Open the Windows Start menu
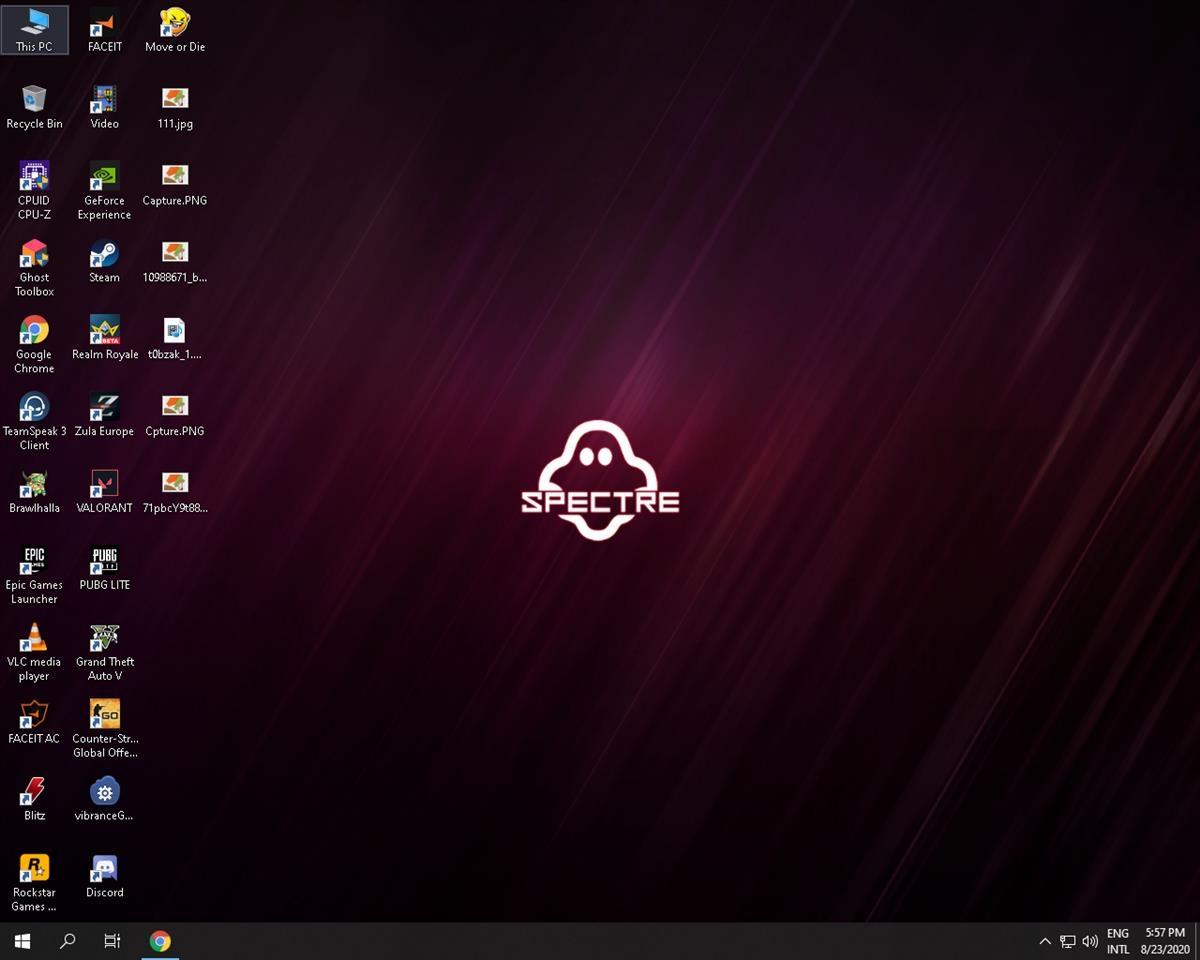This screenshot has width=1200, height=960. click(x=22, y=941)
